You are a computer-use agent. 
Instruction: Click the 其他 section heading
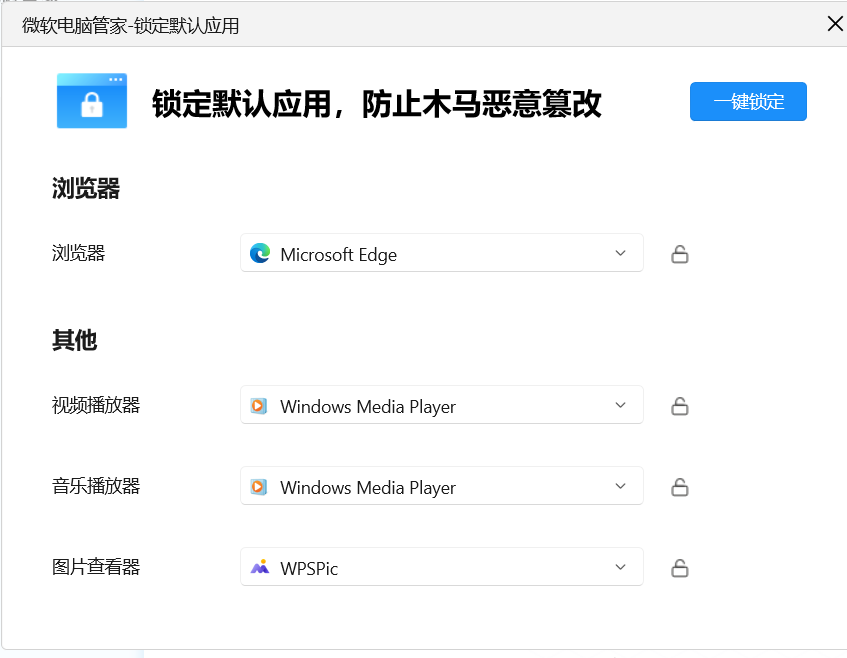[x=74, y=340]
